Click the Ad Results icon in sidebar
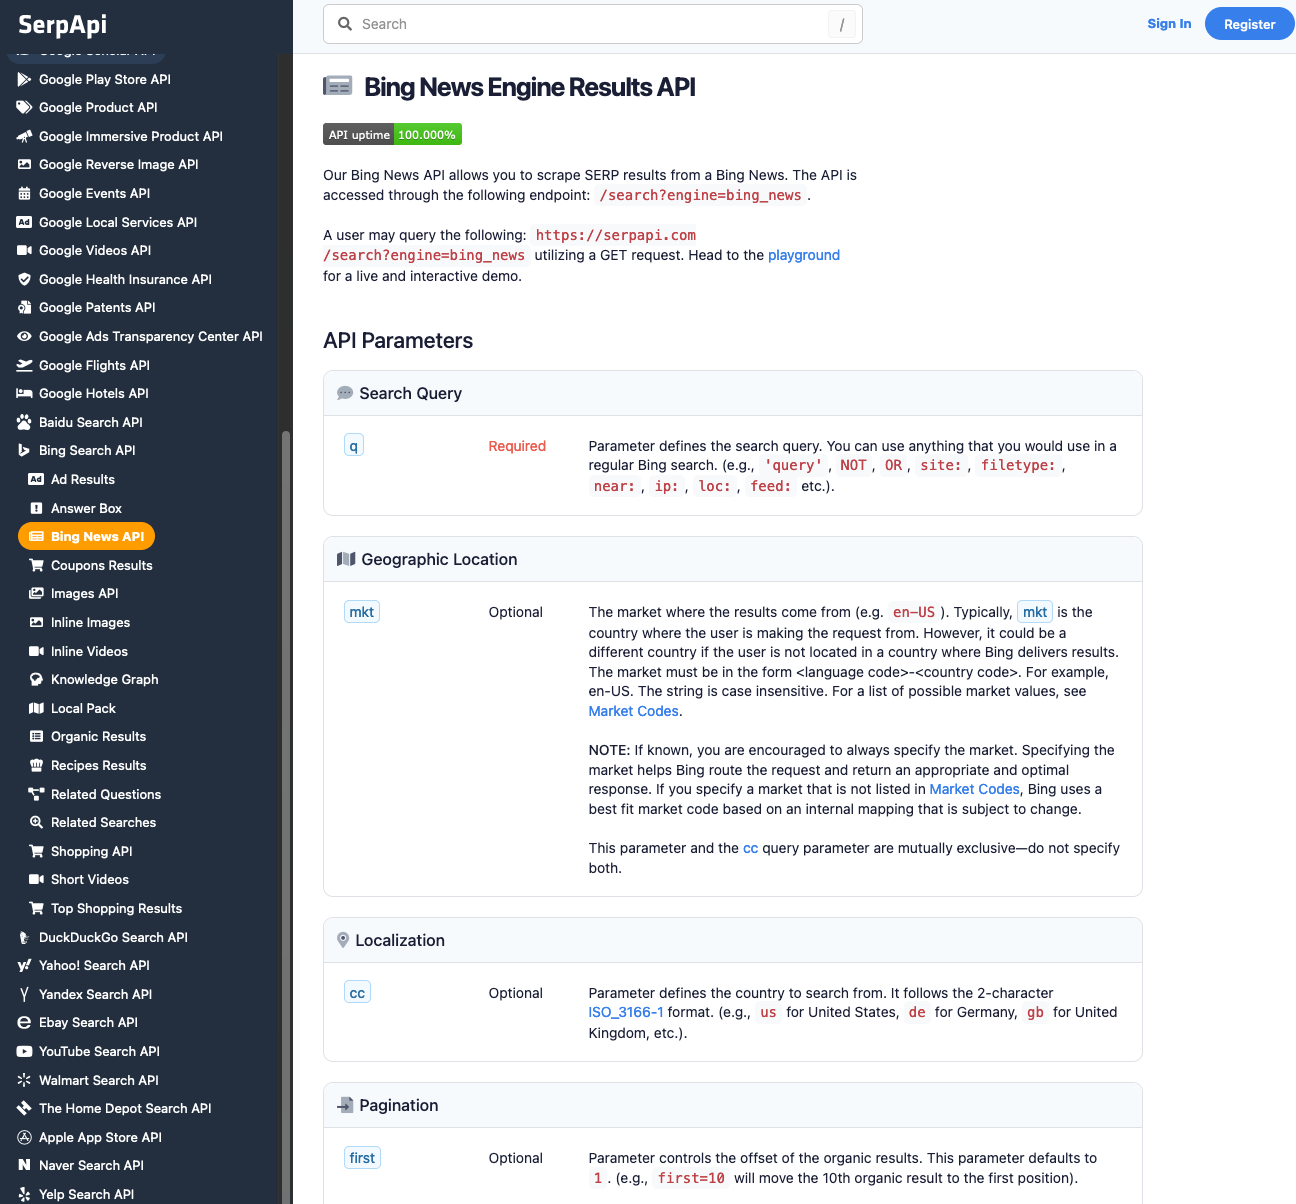 [x=36, y=479]
